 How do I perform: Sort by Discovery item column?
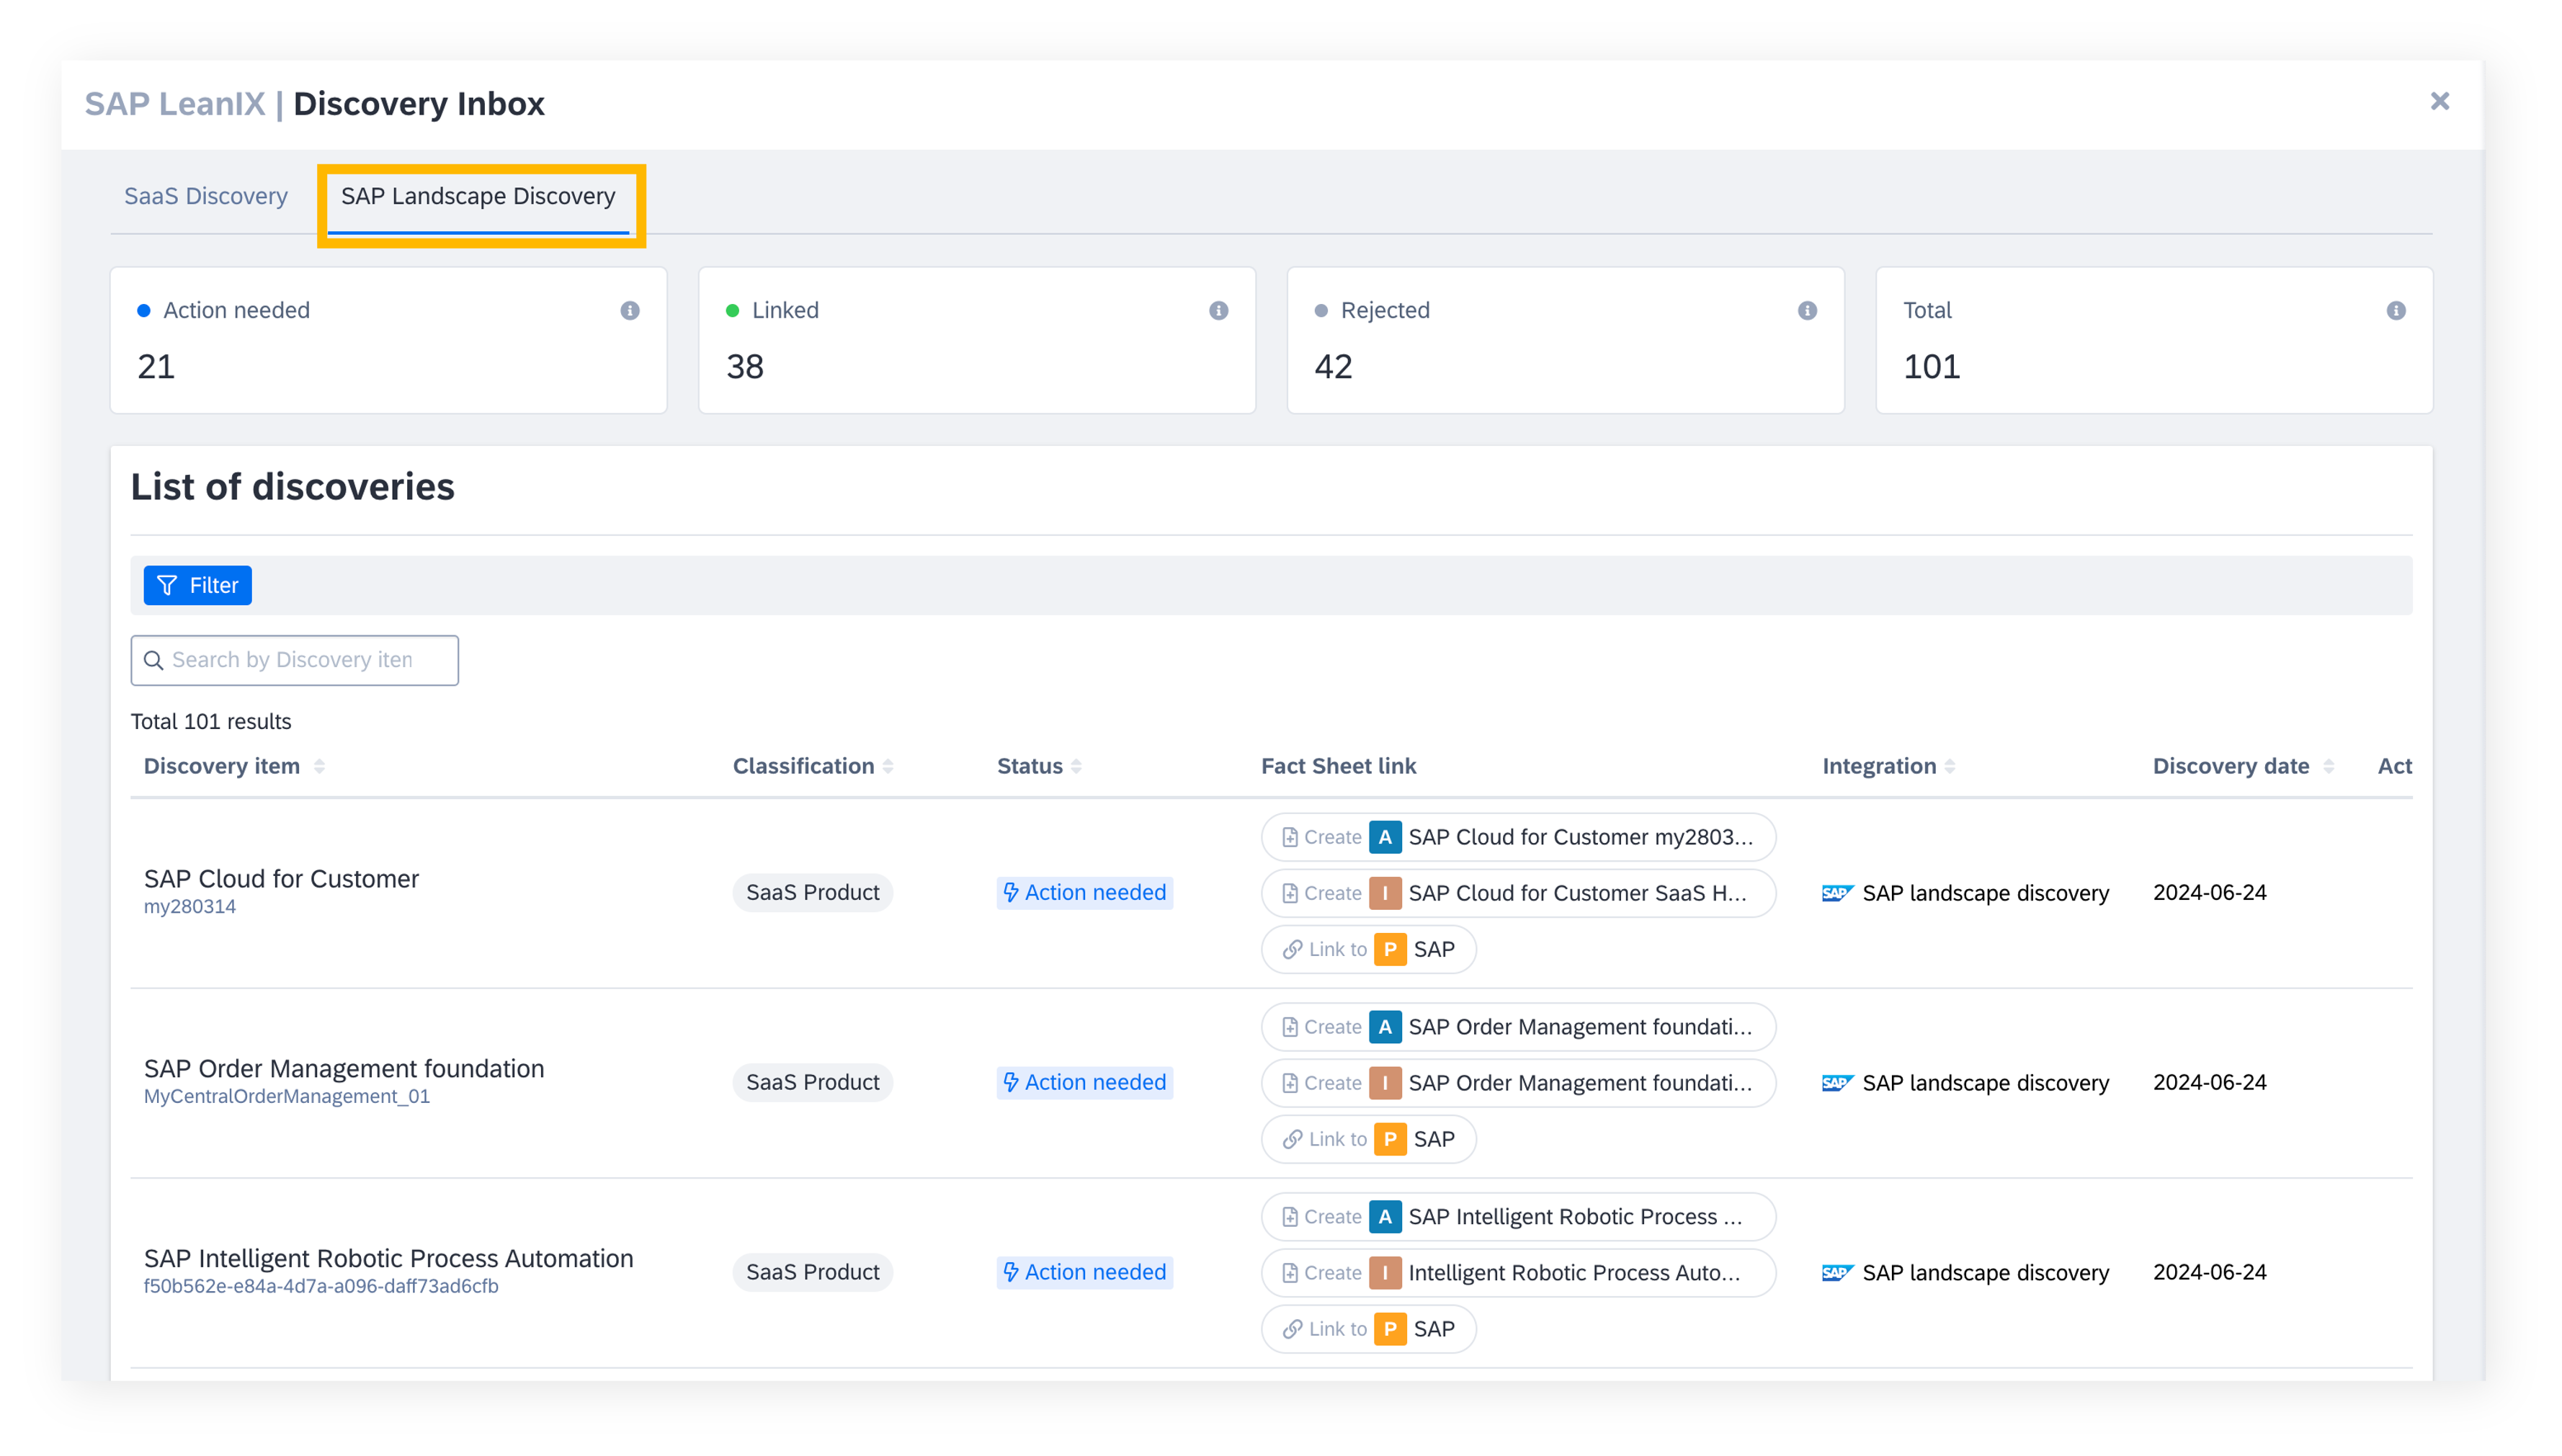pyautogui.click(x=319, y=766)
